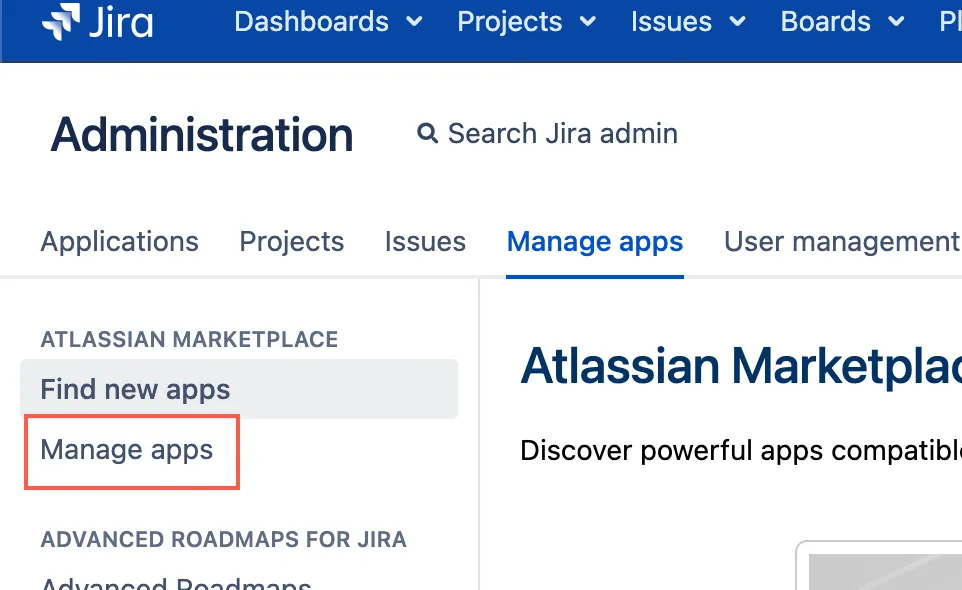Open the Boards menu
Screen dimensions: 962x590
click(825, 21)
